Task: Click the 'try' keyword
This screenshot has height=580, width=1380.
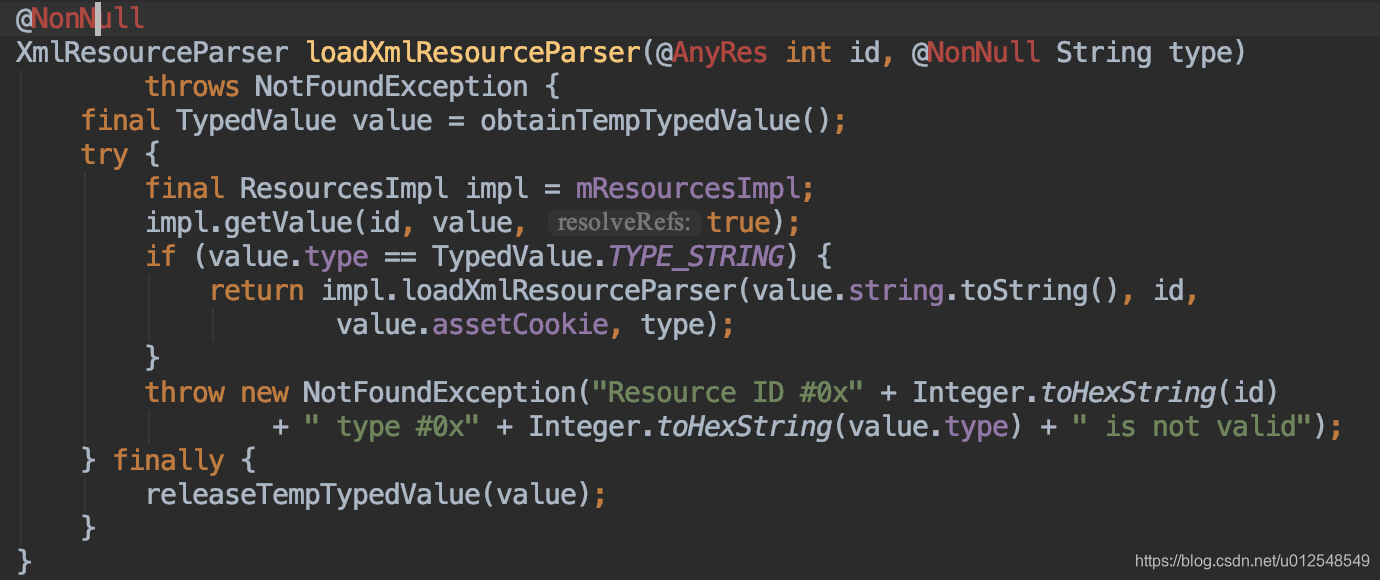Action: pyautogui.click(x=105, y=154)
